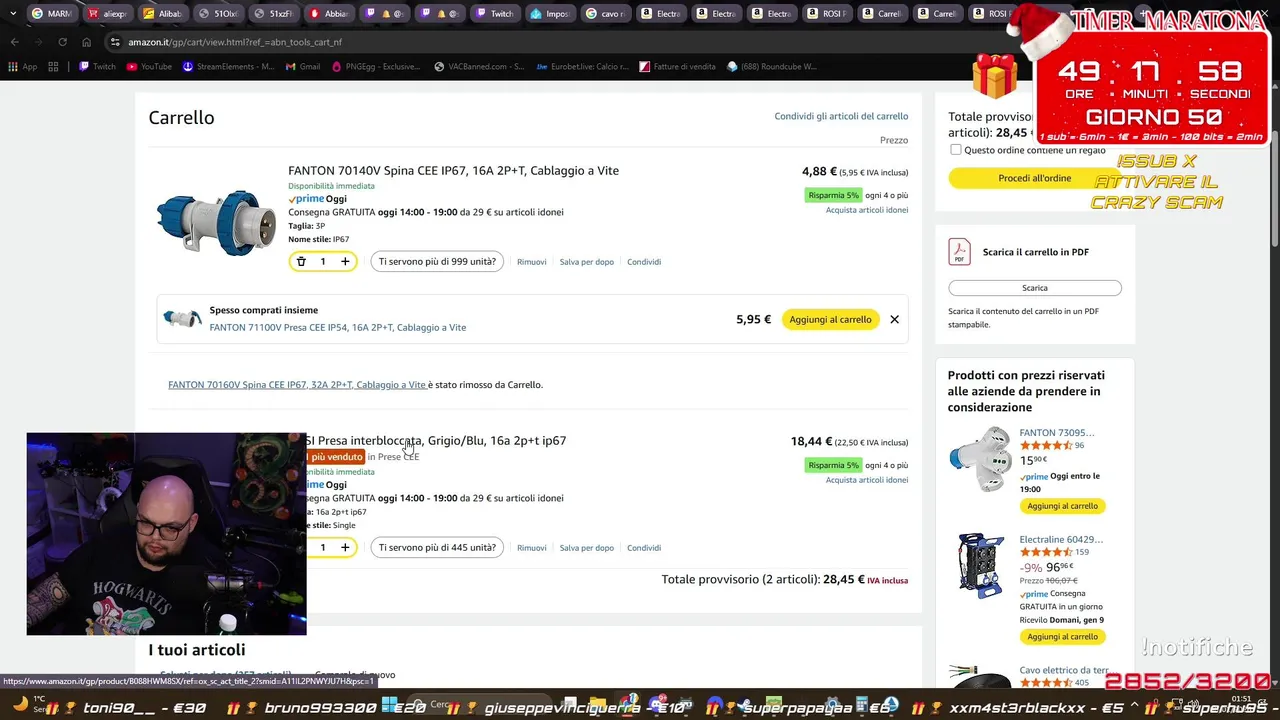The image size is (1280, 720).
Task: Open removed FANTON 70160V Spina 32A link
Action: [297, 385]
